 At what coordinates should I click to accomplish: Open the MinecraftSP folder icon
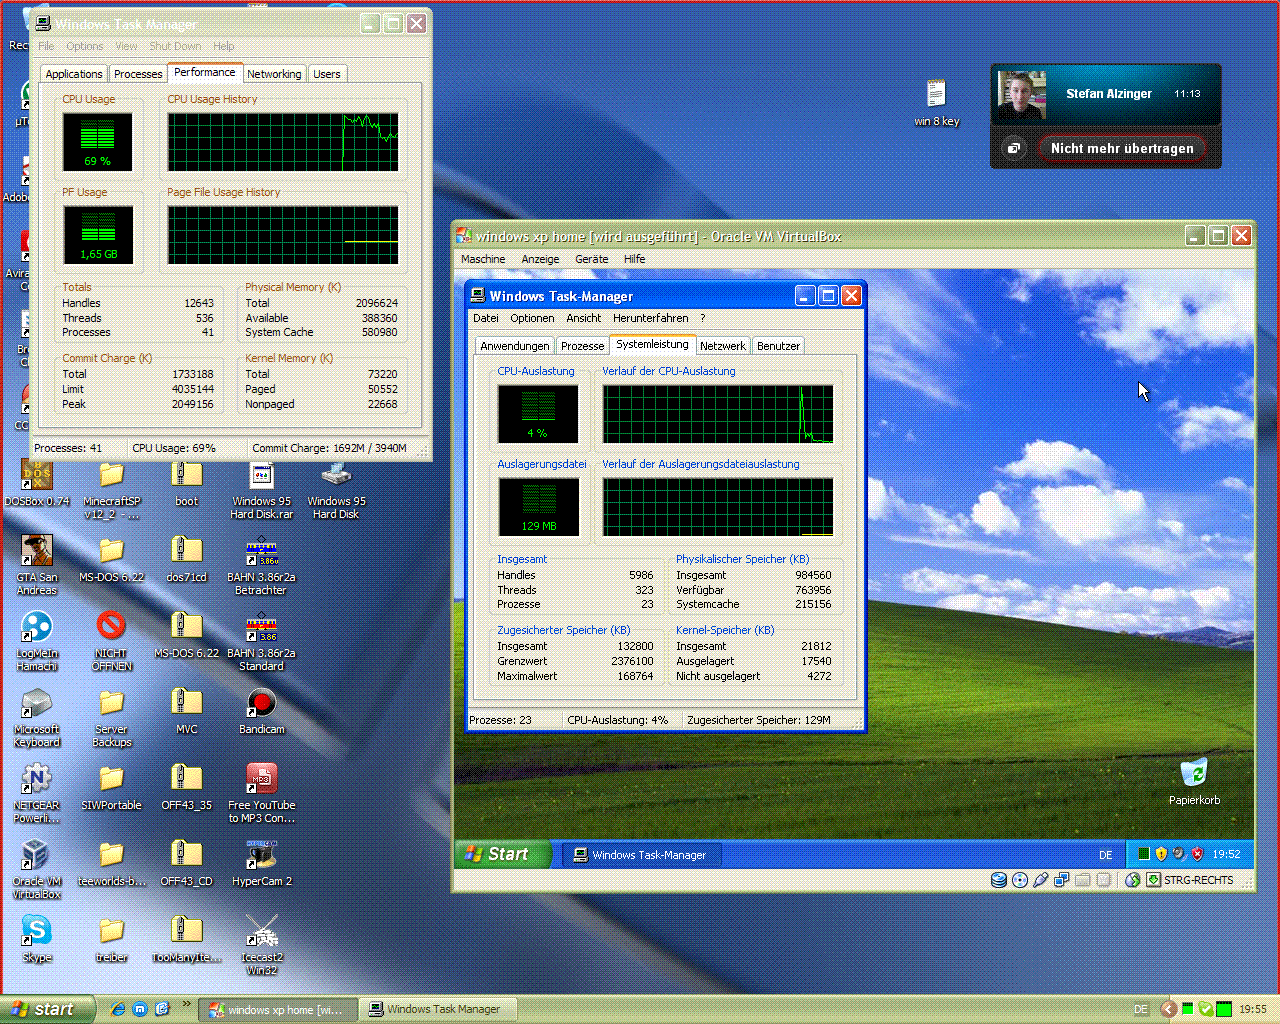(112, 476)
